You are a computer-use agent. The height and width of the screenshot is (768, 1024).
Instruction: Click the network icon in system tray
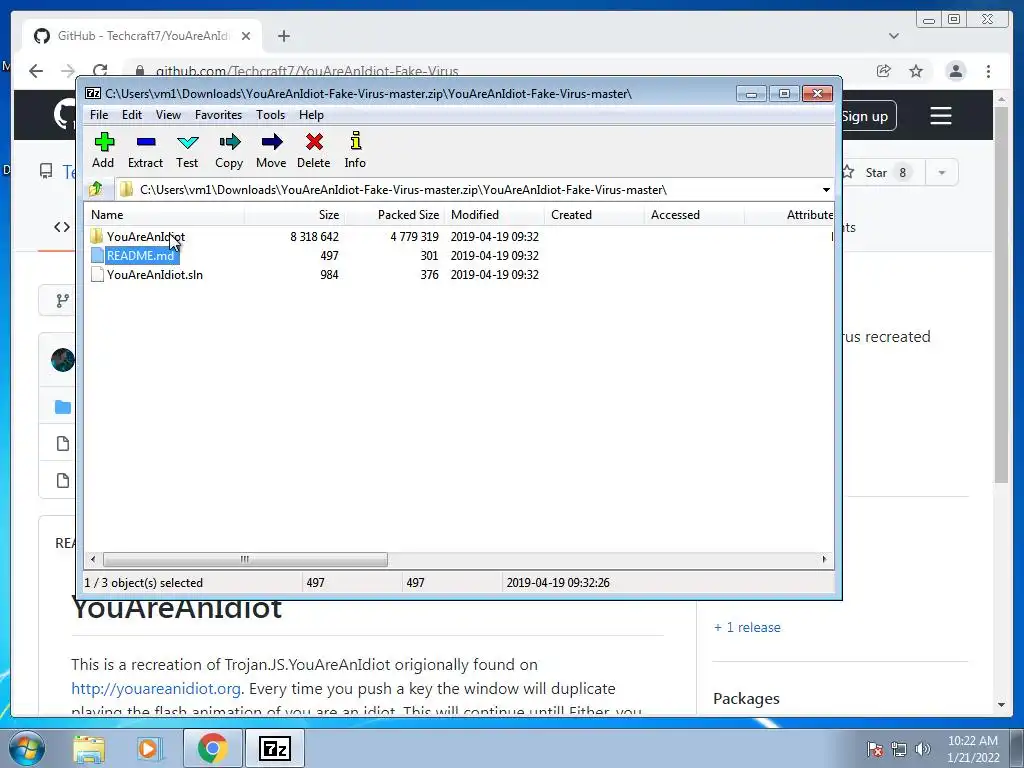pyautogui.click(x=899, y=748)
